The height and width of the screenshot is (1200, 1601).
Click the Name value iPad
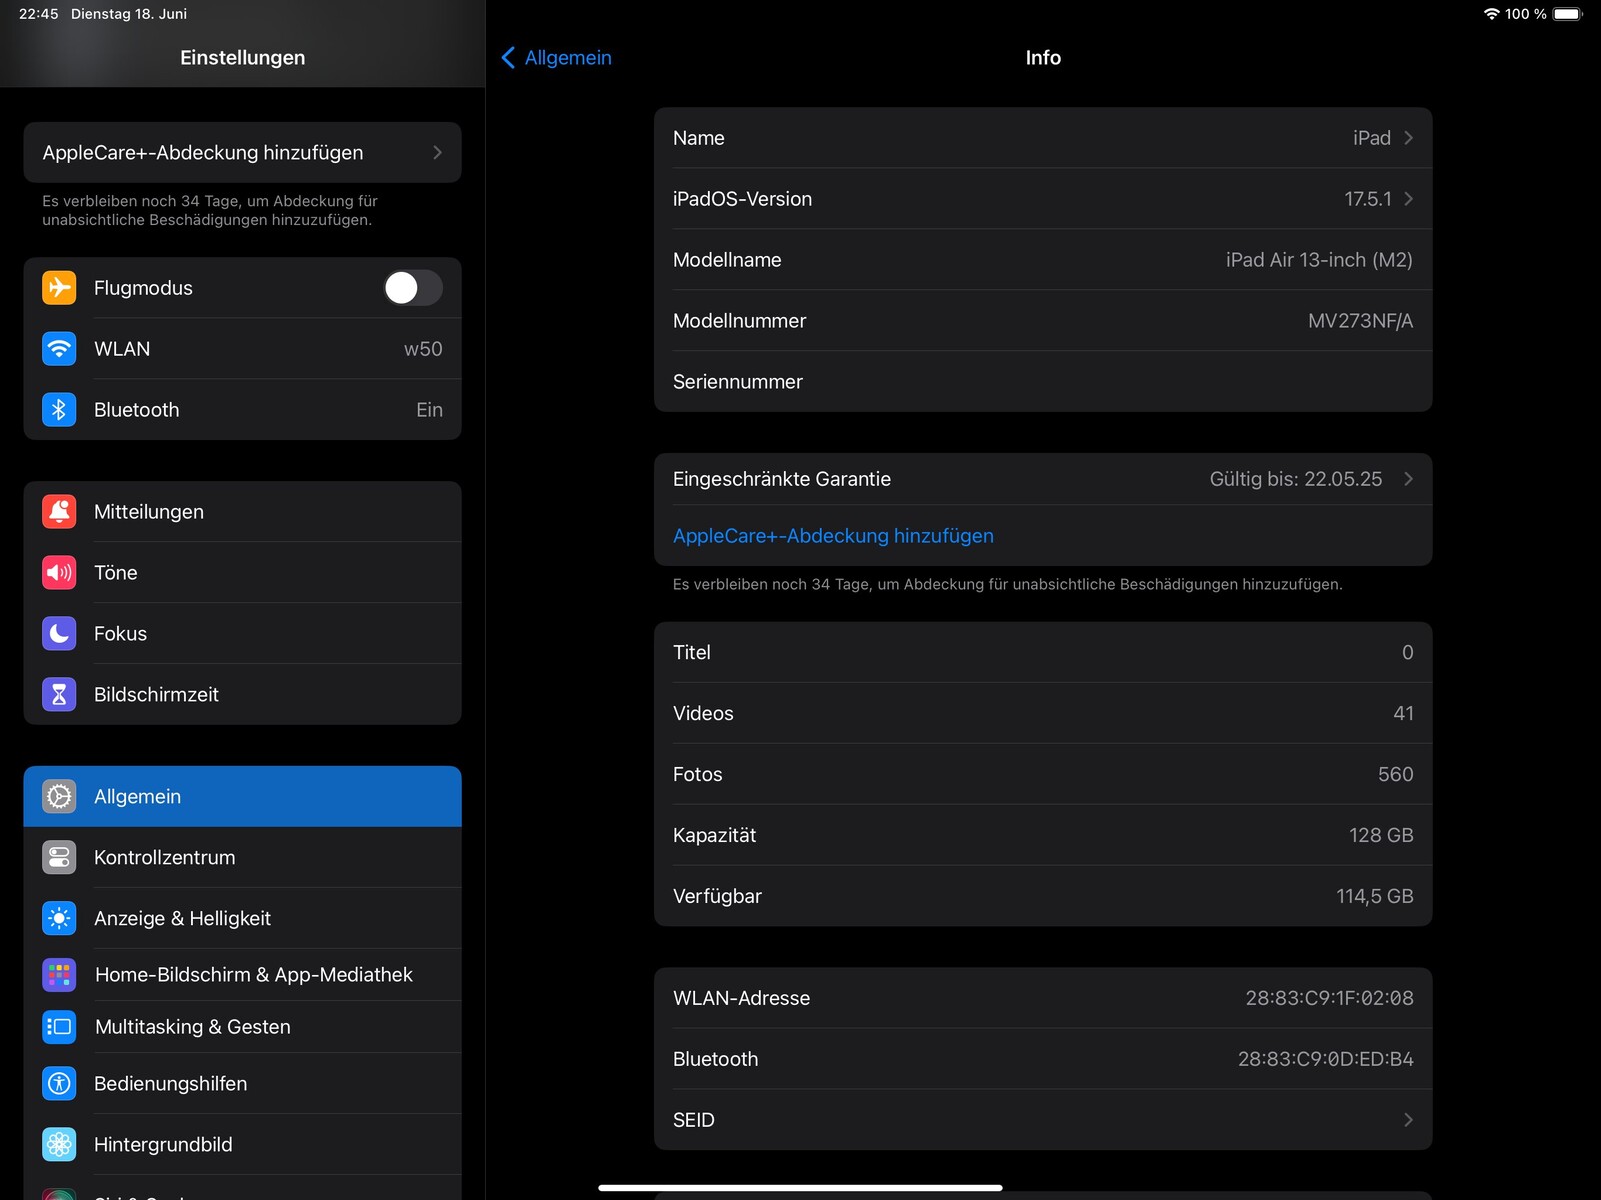click(x=1372, y=138)
